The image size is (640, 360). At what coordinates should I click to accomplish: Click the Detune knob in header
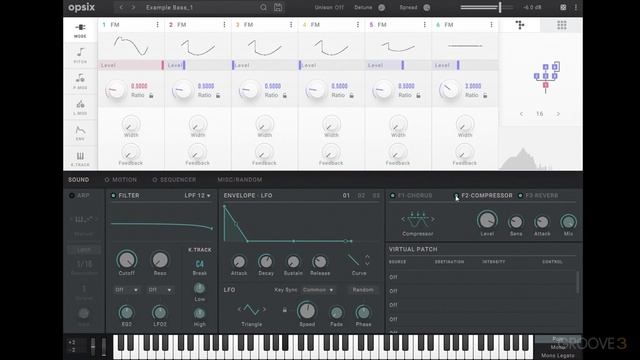click(x=382, y=7)
